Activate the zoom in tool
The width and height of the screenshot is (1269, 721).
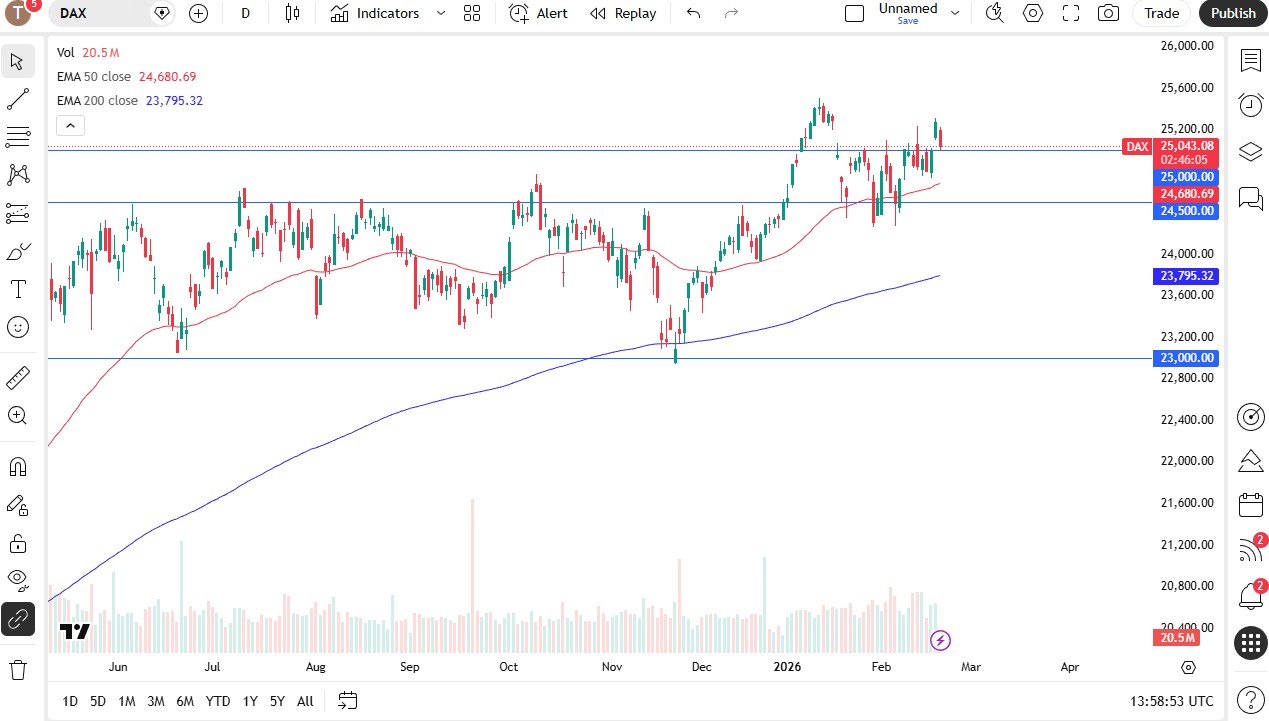tap(17, 416)
